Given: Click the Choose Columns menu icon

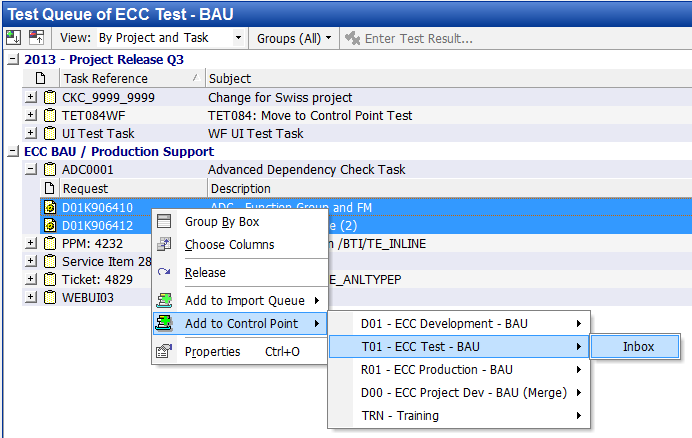Looking at the screenshot, I should click(x=165, y=245).
